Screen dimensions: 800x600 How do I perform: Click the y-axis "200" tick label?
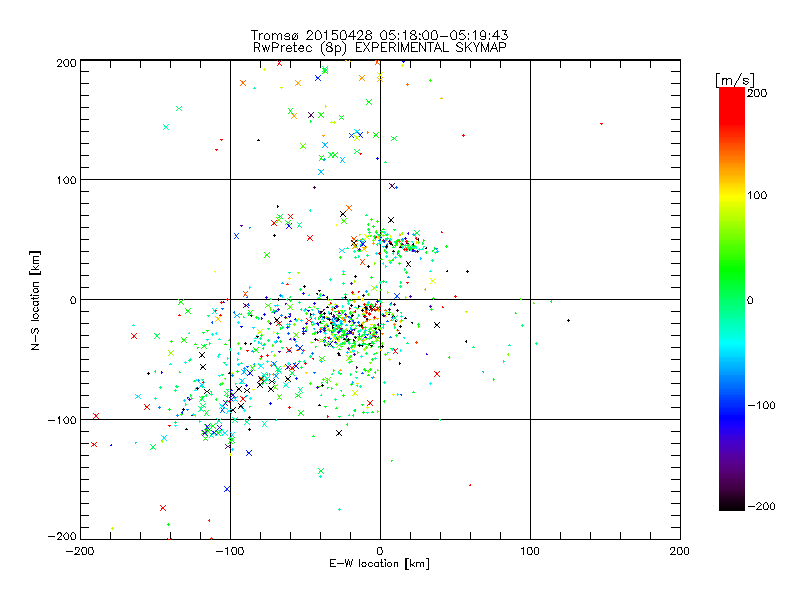click(66, 63)
